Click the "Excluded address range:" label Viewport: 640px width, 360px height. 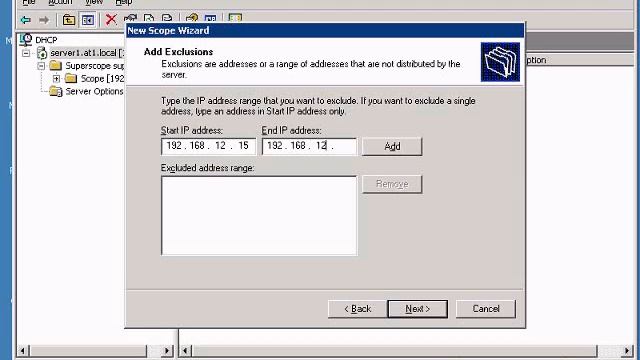tap(207, 168)
